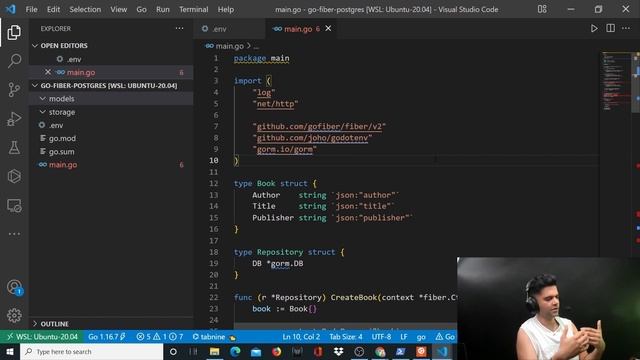Open go.mod file in explorer tree

click(111, 138)
